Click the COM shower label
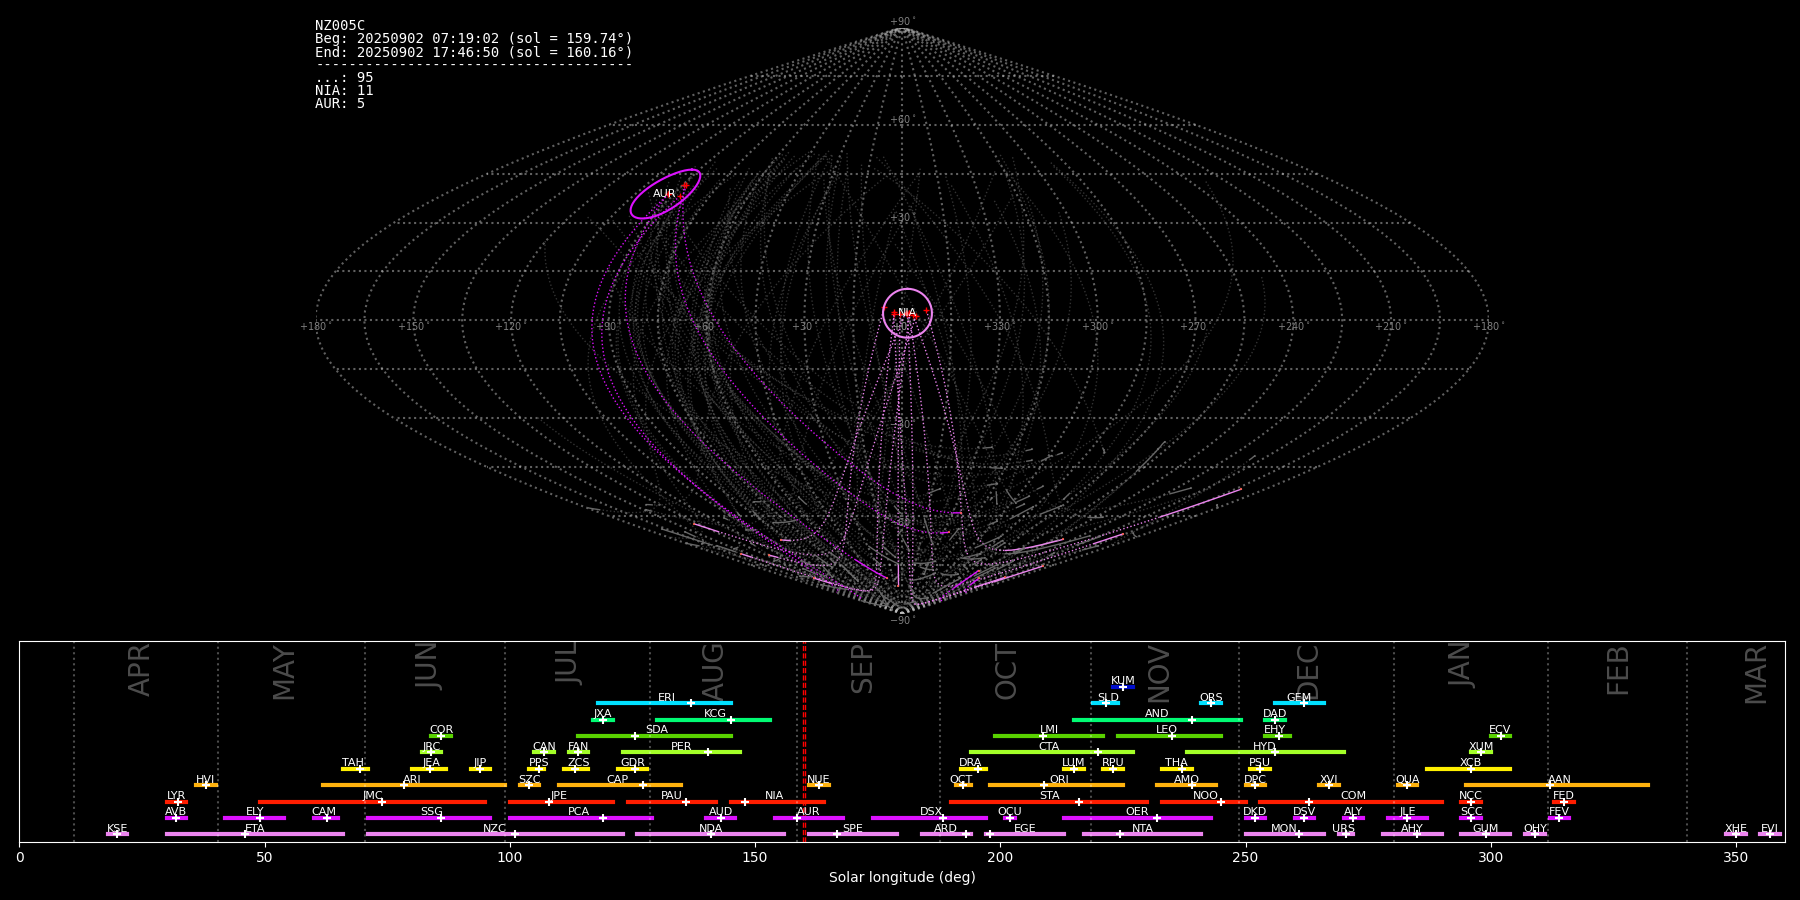The width and height of the screenshot is (1800, 900). click(x=1353, y=796)
